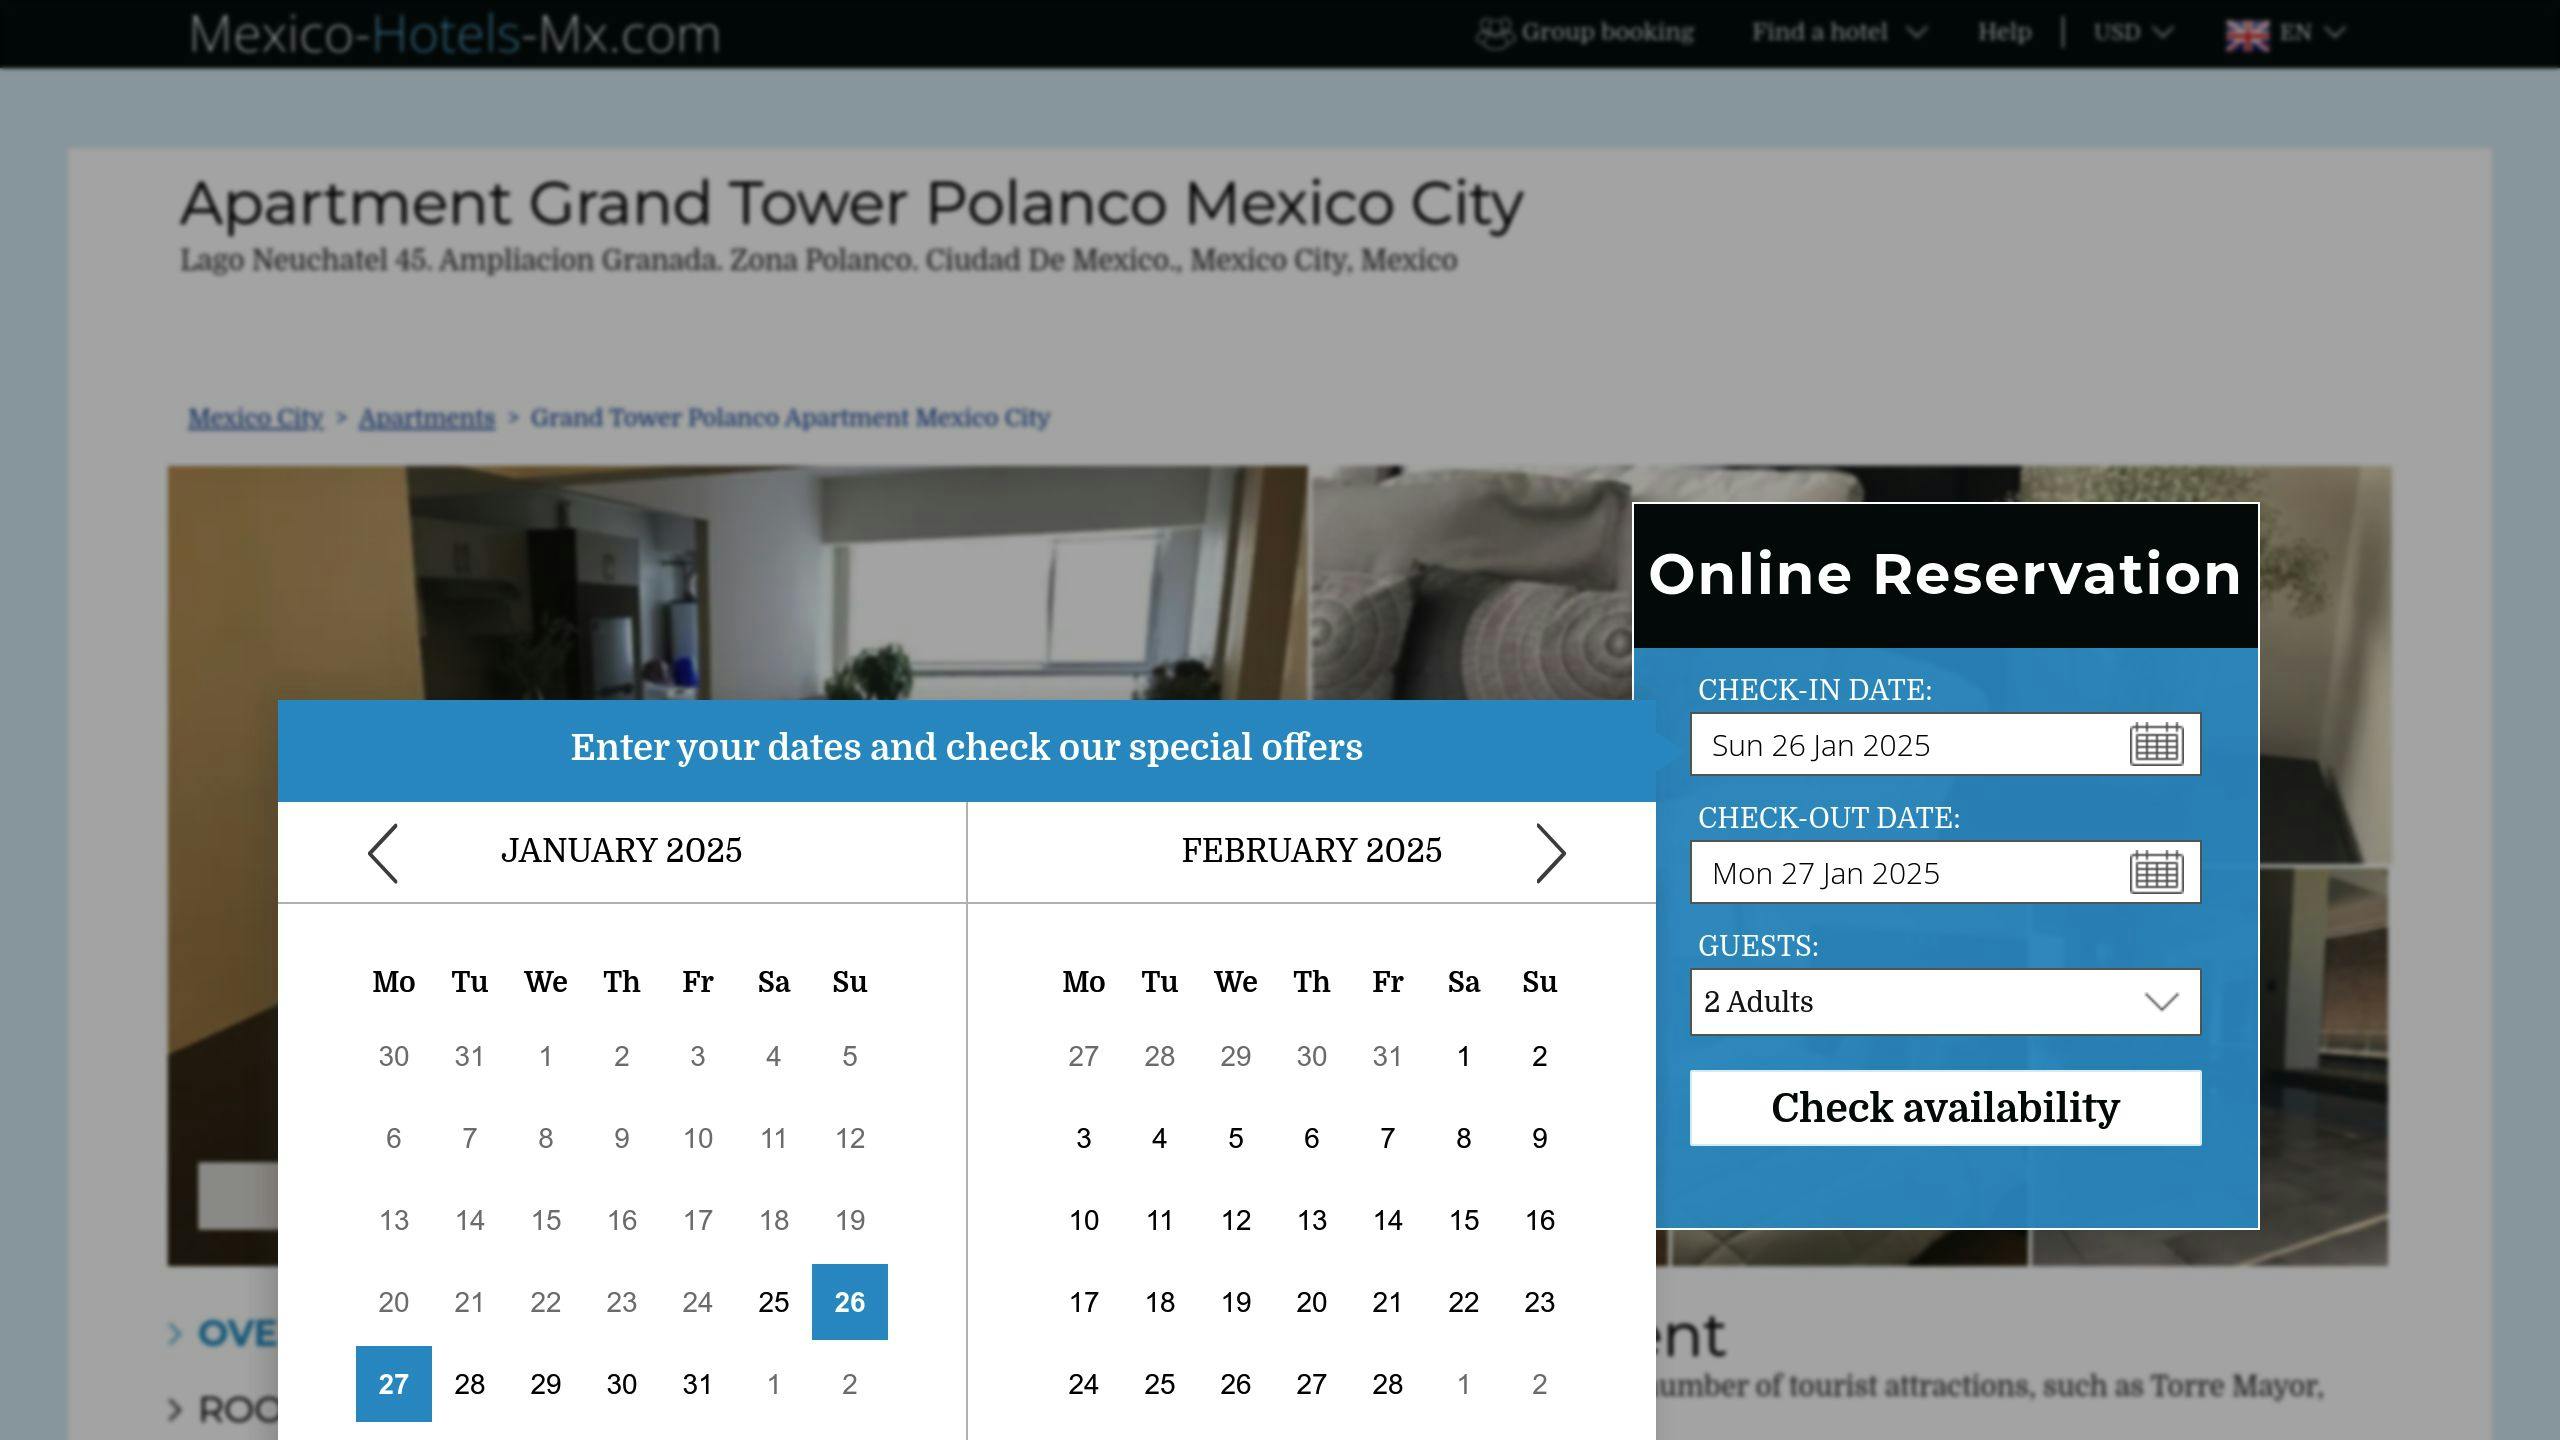Click the Check availability button

tap(1944, 1107)
